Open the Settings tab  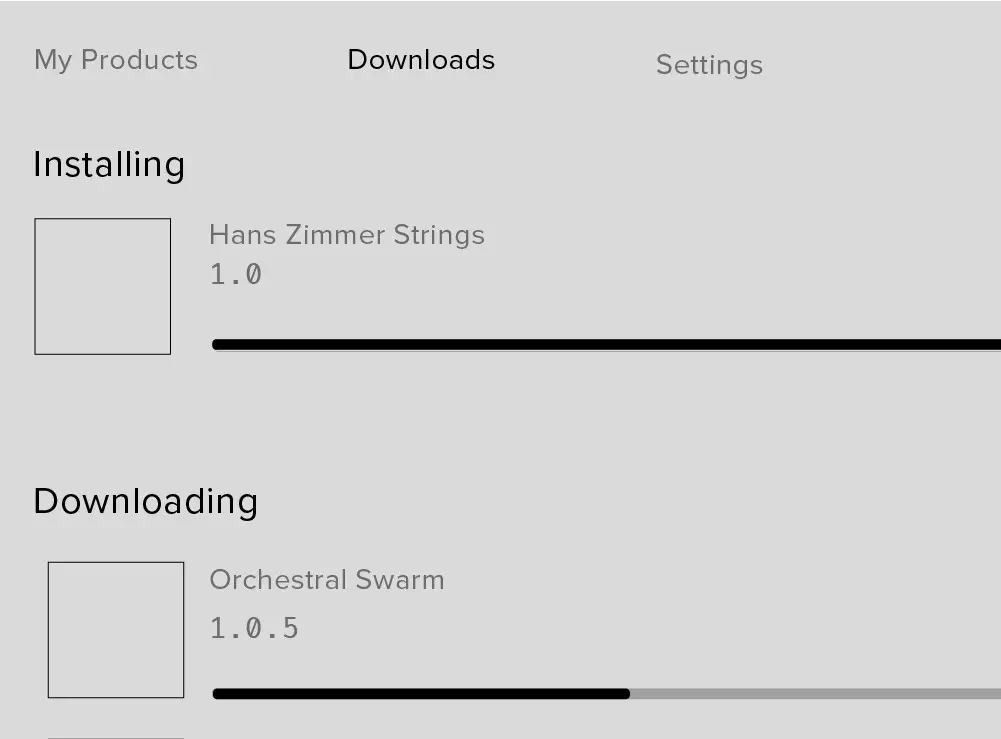(x=709, y=65)
